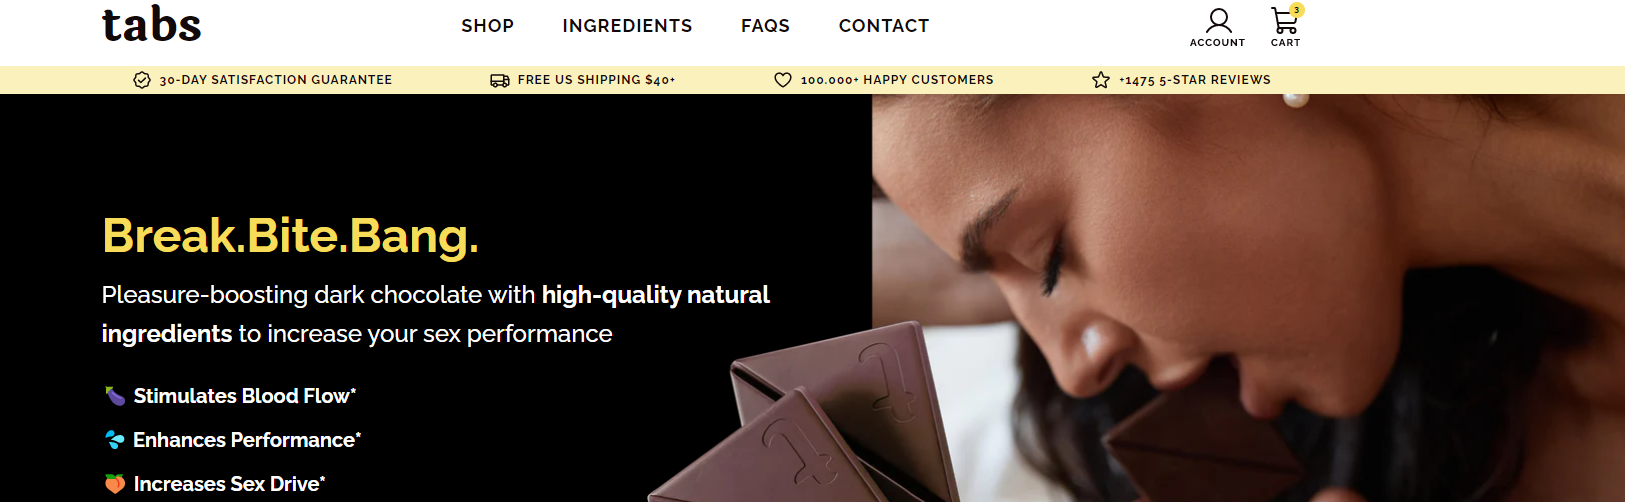Click the star icon for reviews

(x=1101, y=80)
